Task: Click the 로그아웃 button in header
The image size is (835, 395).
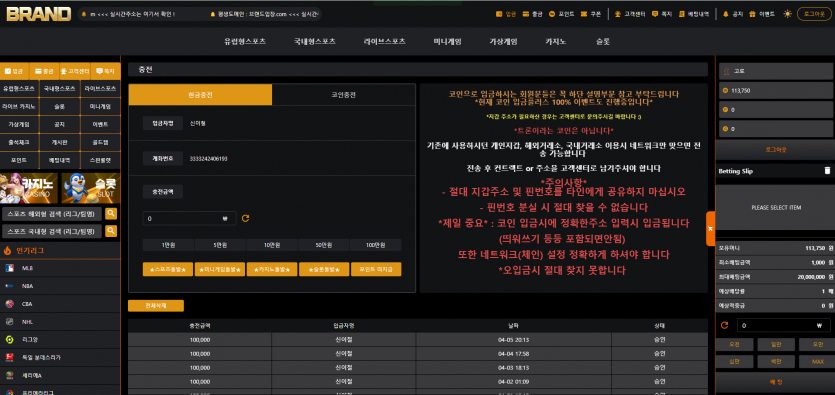Action: [x=814, y=14]
